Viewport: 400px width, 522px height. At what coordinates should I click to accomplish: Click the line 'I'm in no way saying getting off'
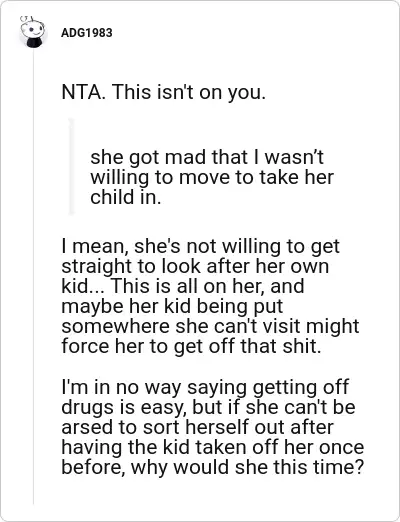[x=205, y=387]
